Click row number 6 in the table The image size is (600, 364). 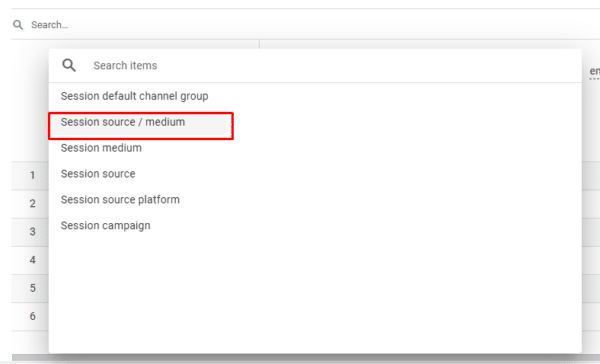tap(33, 316)
